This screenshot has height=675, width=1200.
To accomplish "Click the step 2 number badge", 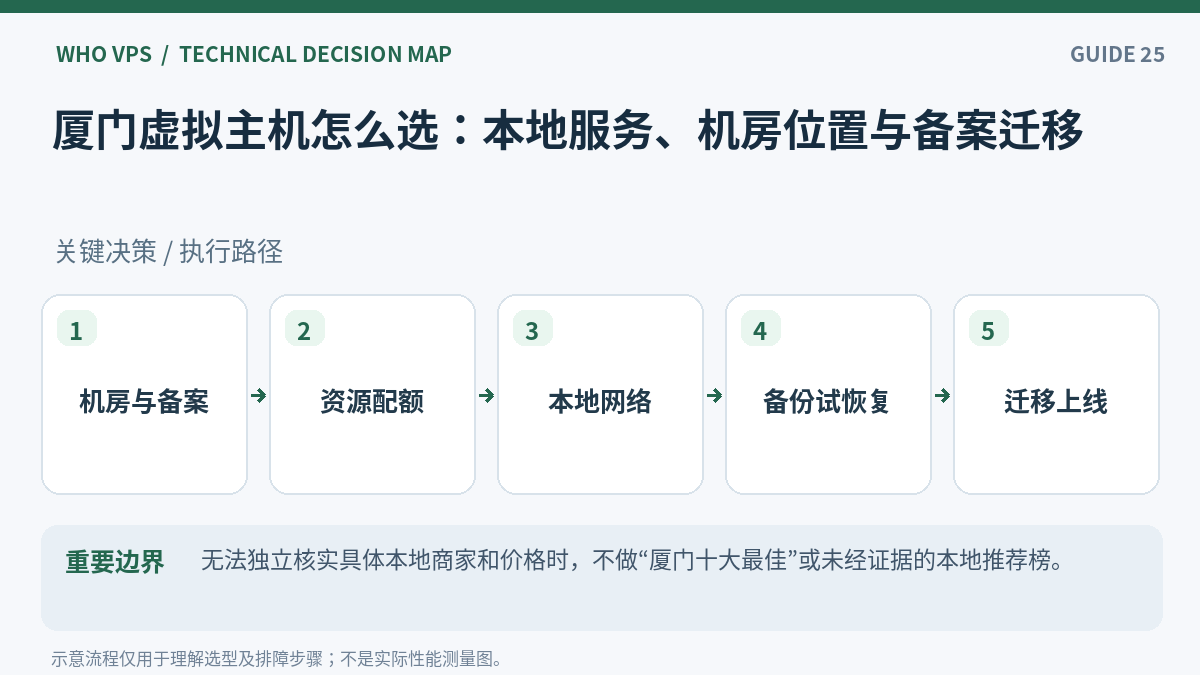I will 304,330.
